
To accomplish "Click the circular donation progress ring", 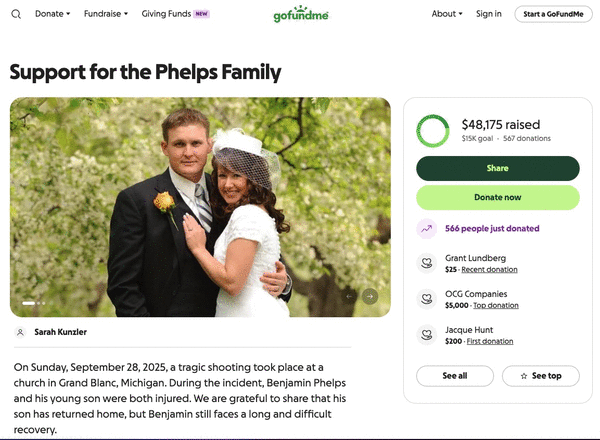I will (x=433, y=130).
